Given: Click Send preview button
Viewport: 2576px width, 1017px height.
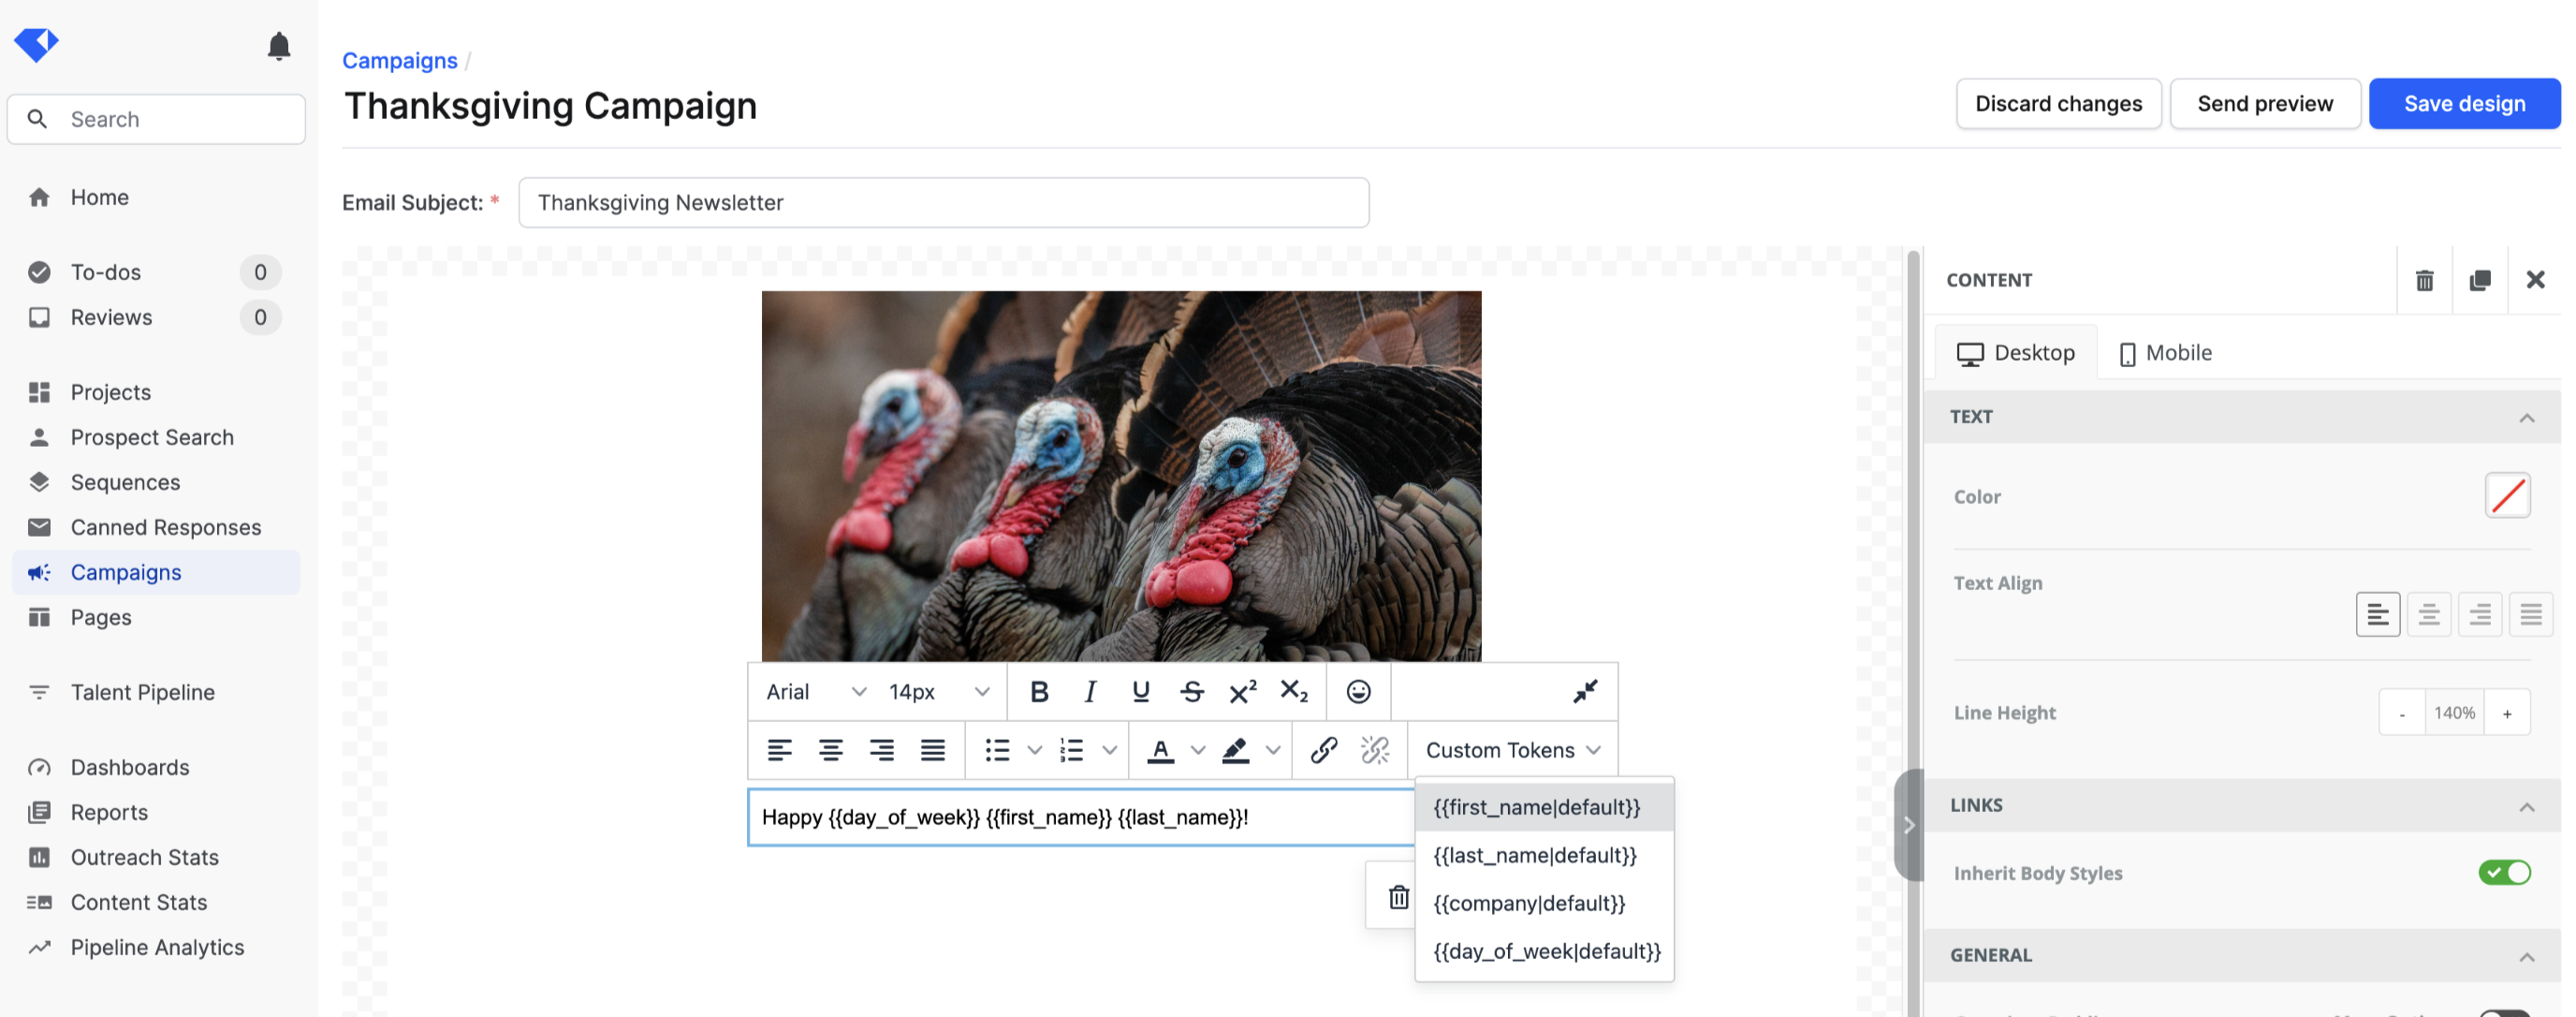Looking at the screenshot, I should [2264, 103].
